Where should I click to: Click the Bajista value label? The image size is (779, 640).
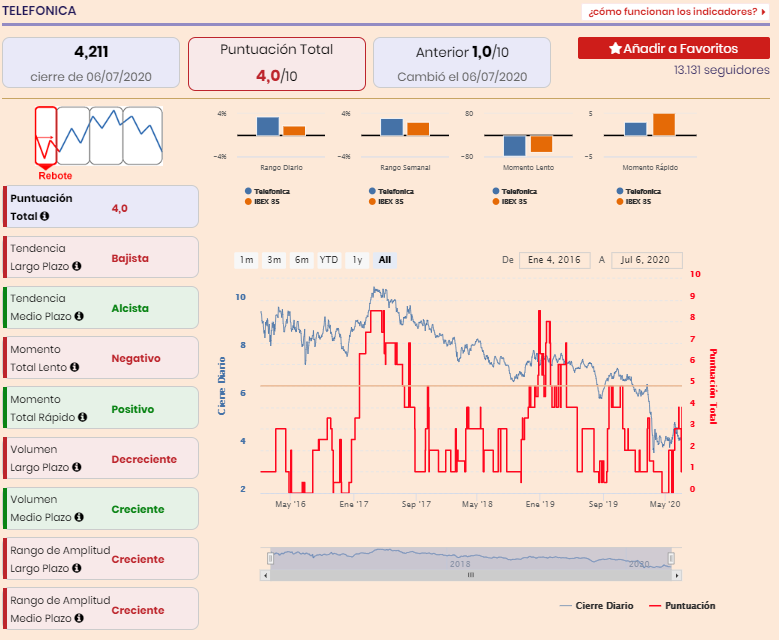(130, 258)
